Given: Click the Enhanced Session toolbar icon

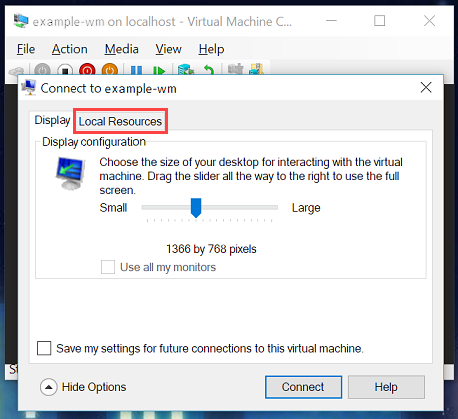Looking at the screenshot, I should click(x=236, y=69).
